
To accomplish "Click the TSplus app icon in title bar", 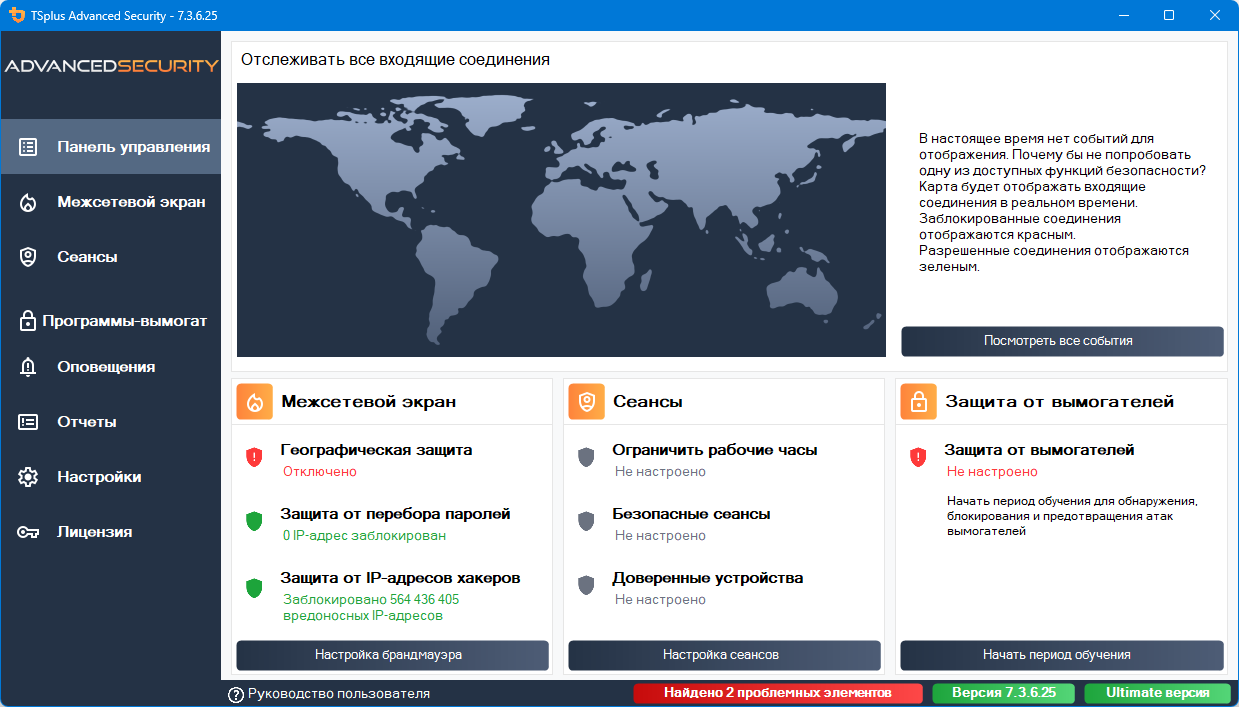I will pyautogui.click(x=16, y=15).
